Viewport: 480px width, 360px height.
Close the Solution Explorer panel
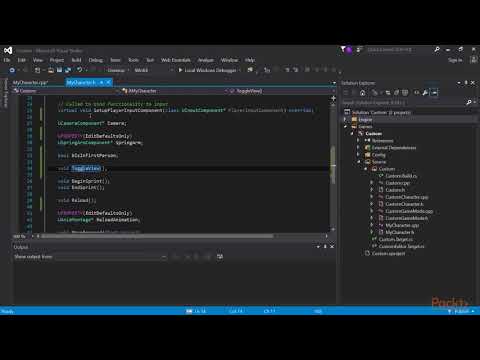tap(473, 83)
